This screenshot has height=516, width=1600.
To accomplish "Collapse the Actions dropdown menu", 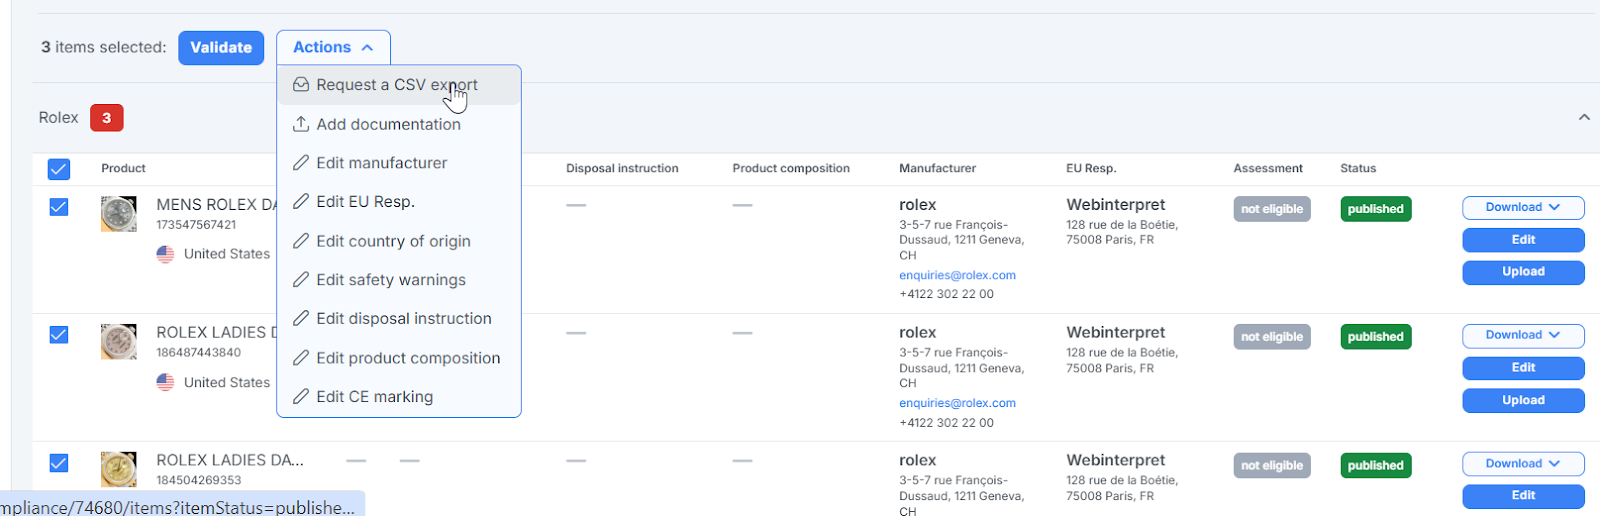I will pyautogui.click(x=333, y=47).
